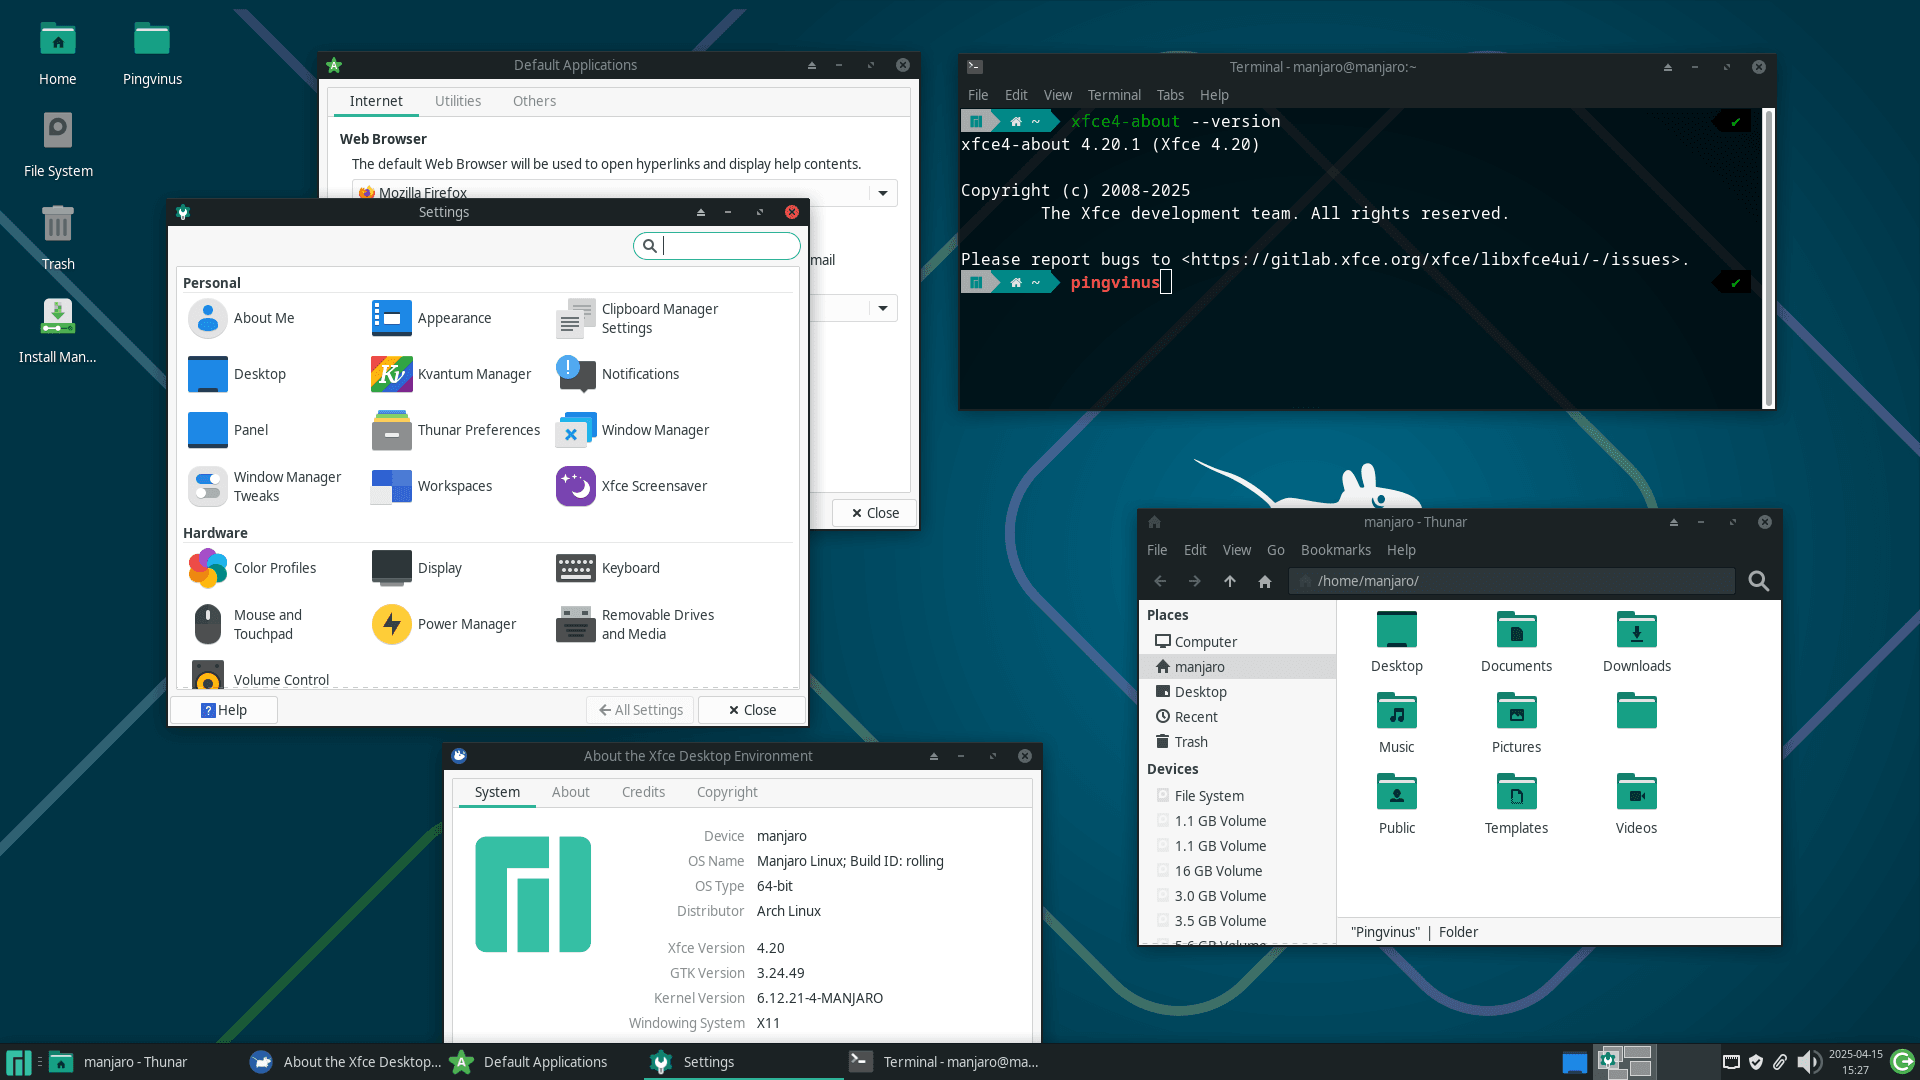Open Window Manager Tweaks
The width and height of the screenshot is (1920, 1080).
pos(207,486)
